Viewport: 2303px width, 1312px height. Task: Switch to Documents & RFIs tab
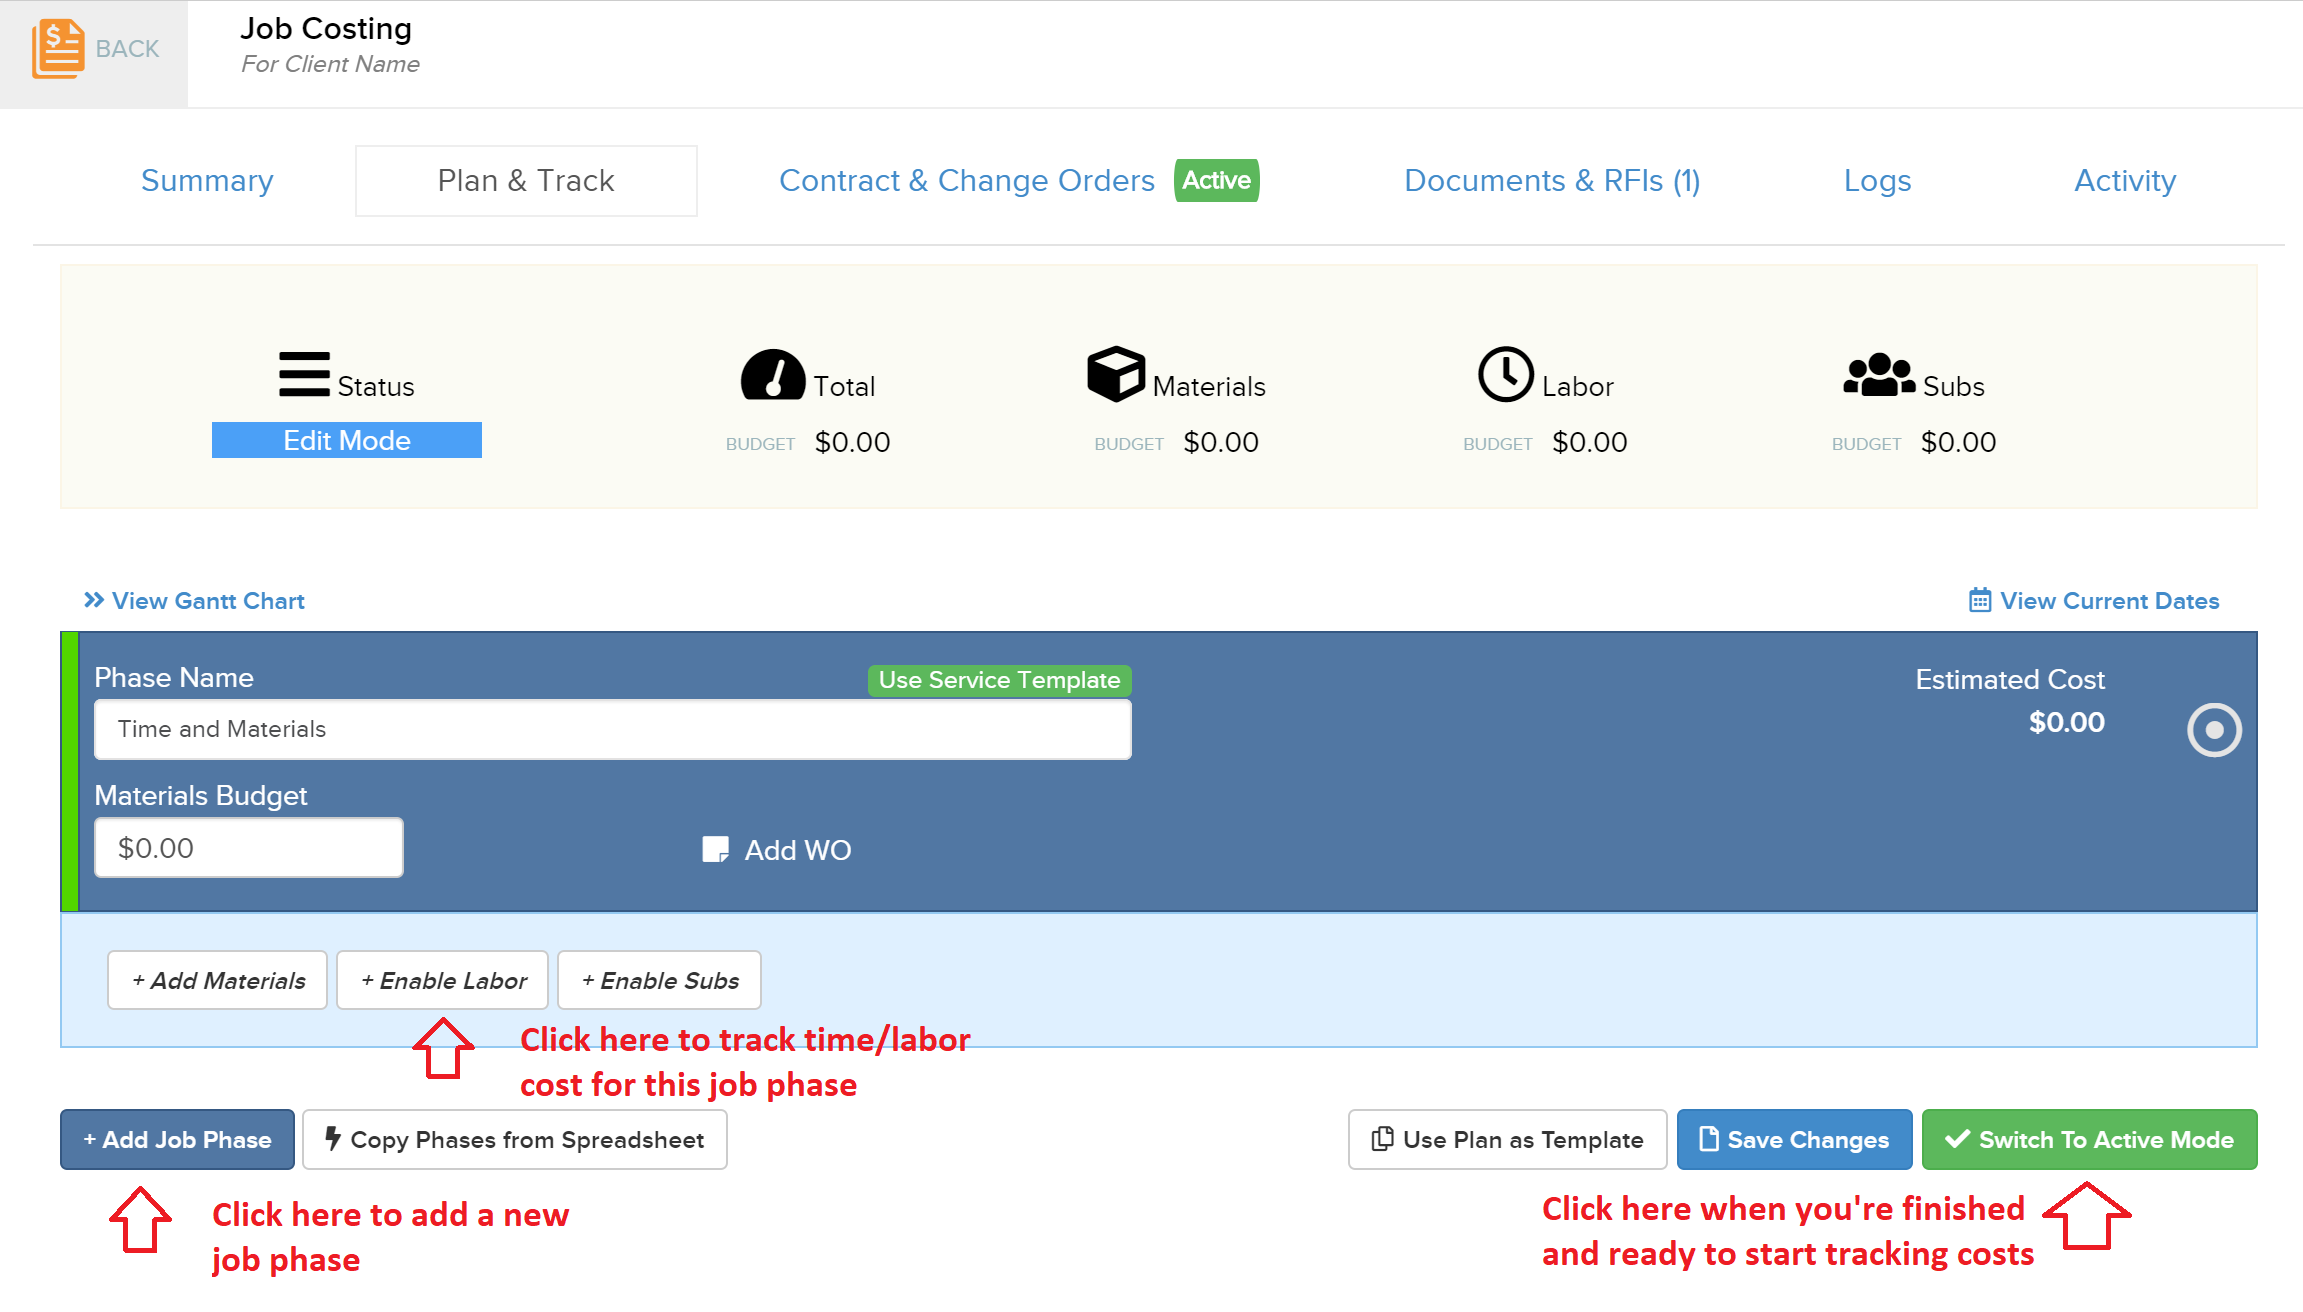[1552, 181]
